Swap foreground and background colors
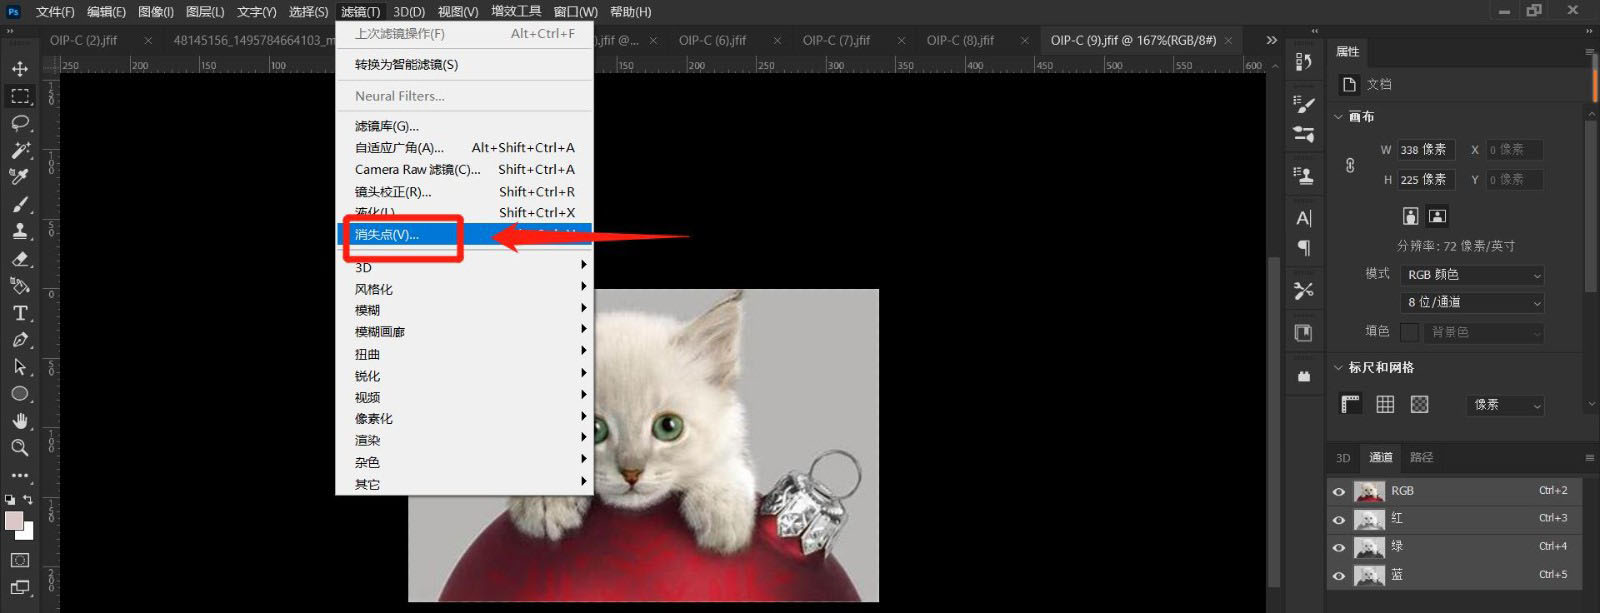Viewport: 1600px width, 613px height. coord(28,499)
